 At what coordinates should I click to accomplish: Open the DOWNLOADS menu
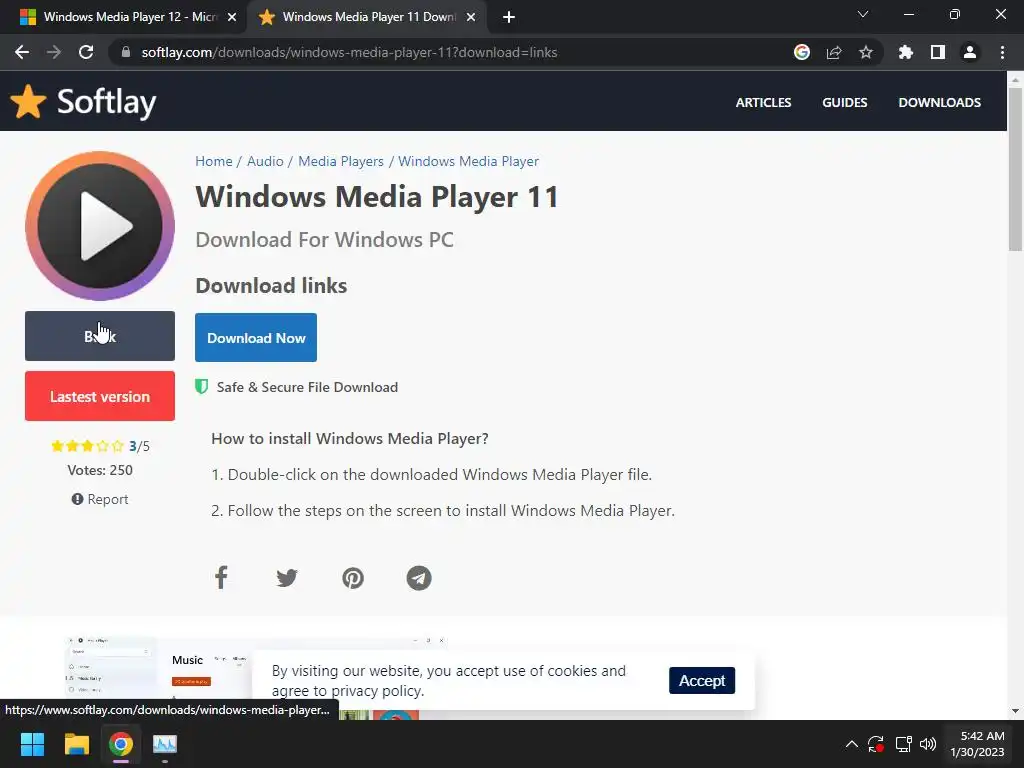tap(939, 103)
